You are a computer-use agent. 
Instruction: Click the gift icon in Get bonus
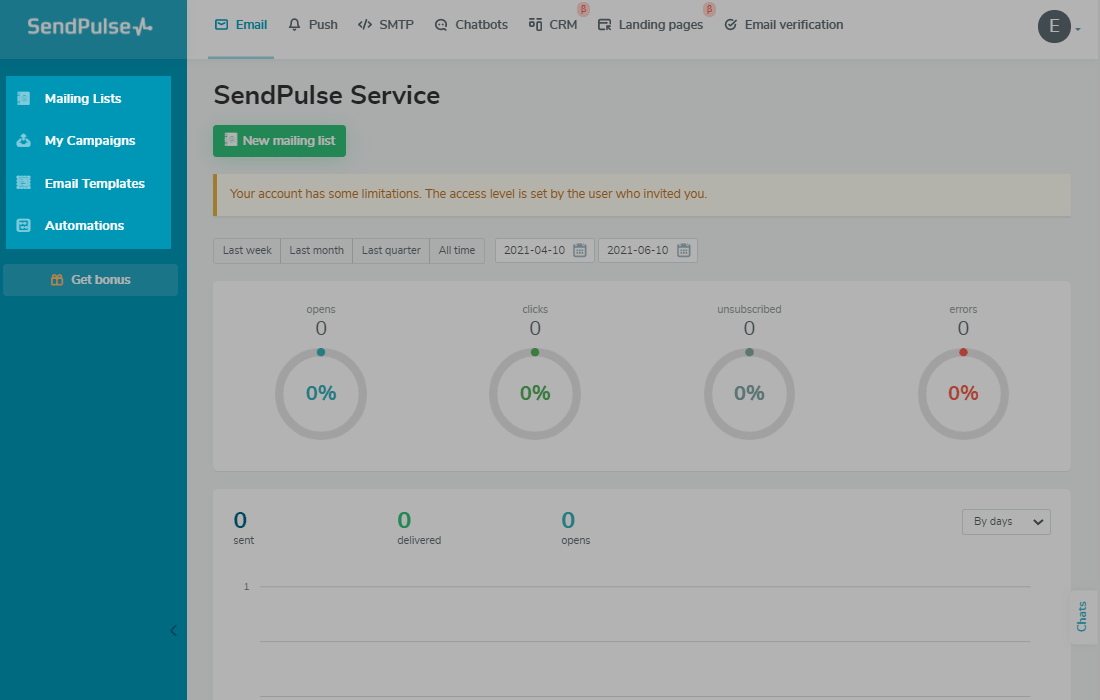[x=57, y=280]
